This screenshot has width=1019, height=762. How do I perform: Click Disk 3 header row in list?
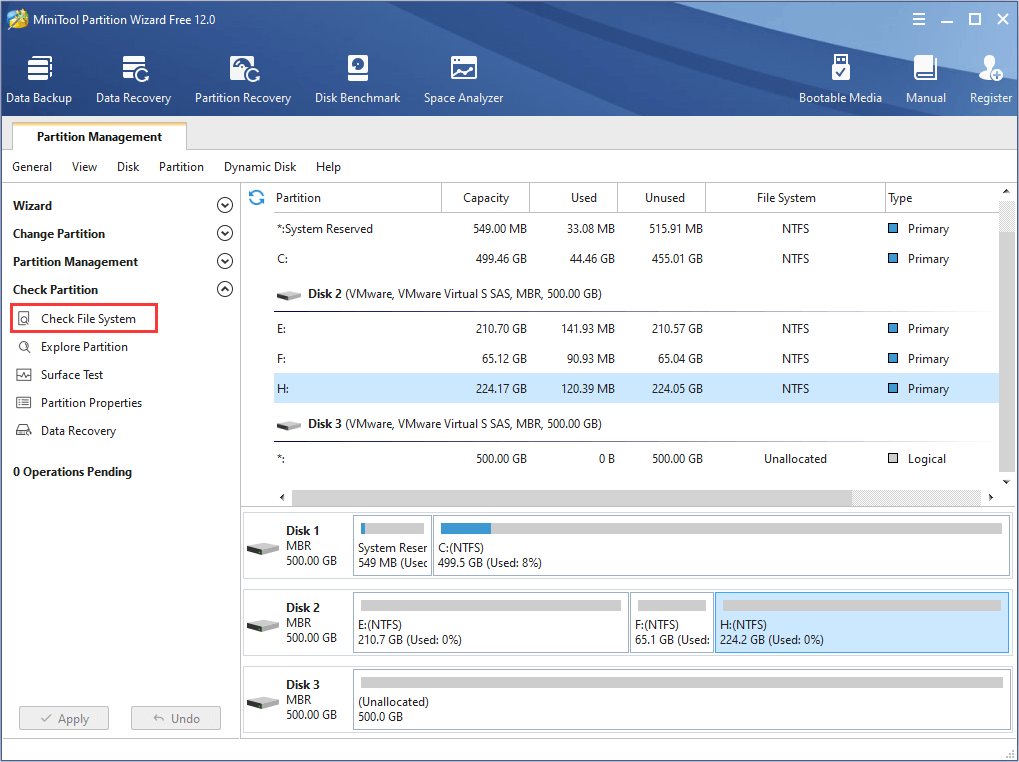[636, 424]
